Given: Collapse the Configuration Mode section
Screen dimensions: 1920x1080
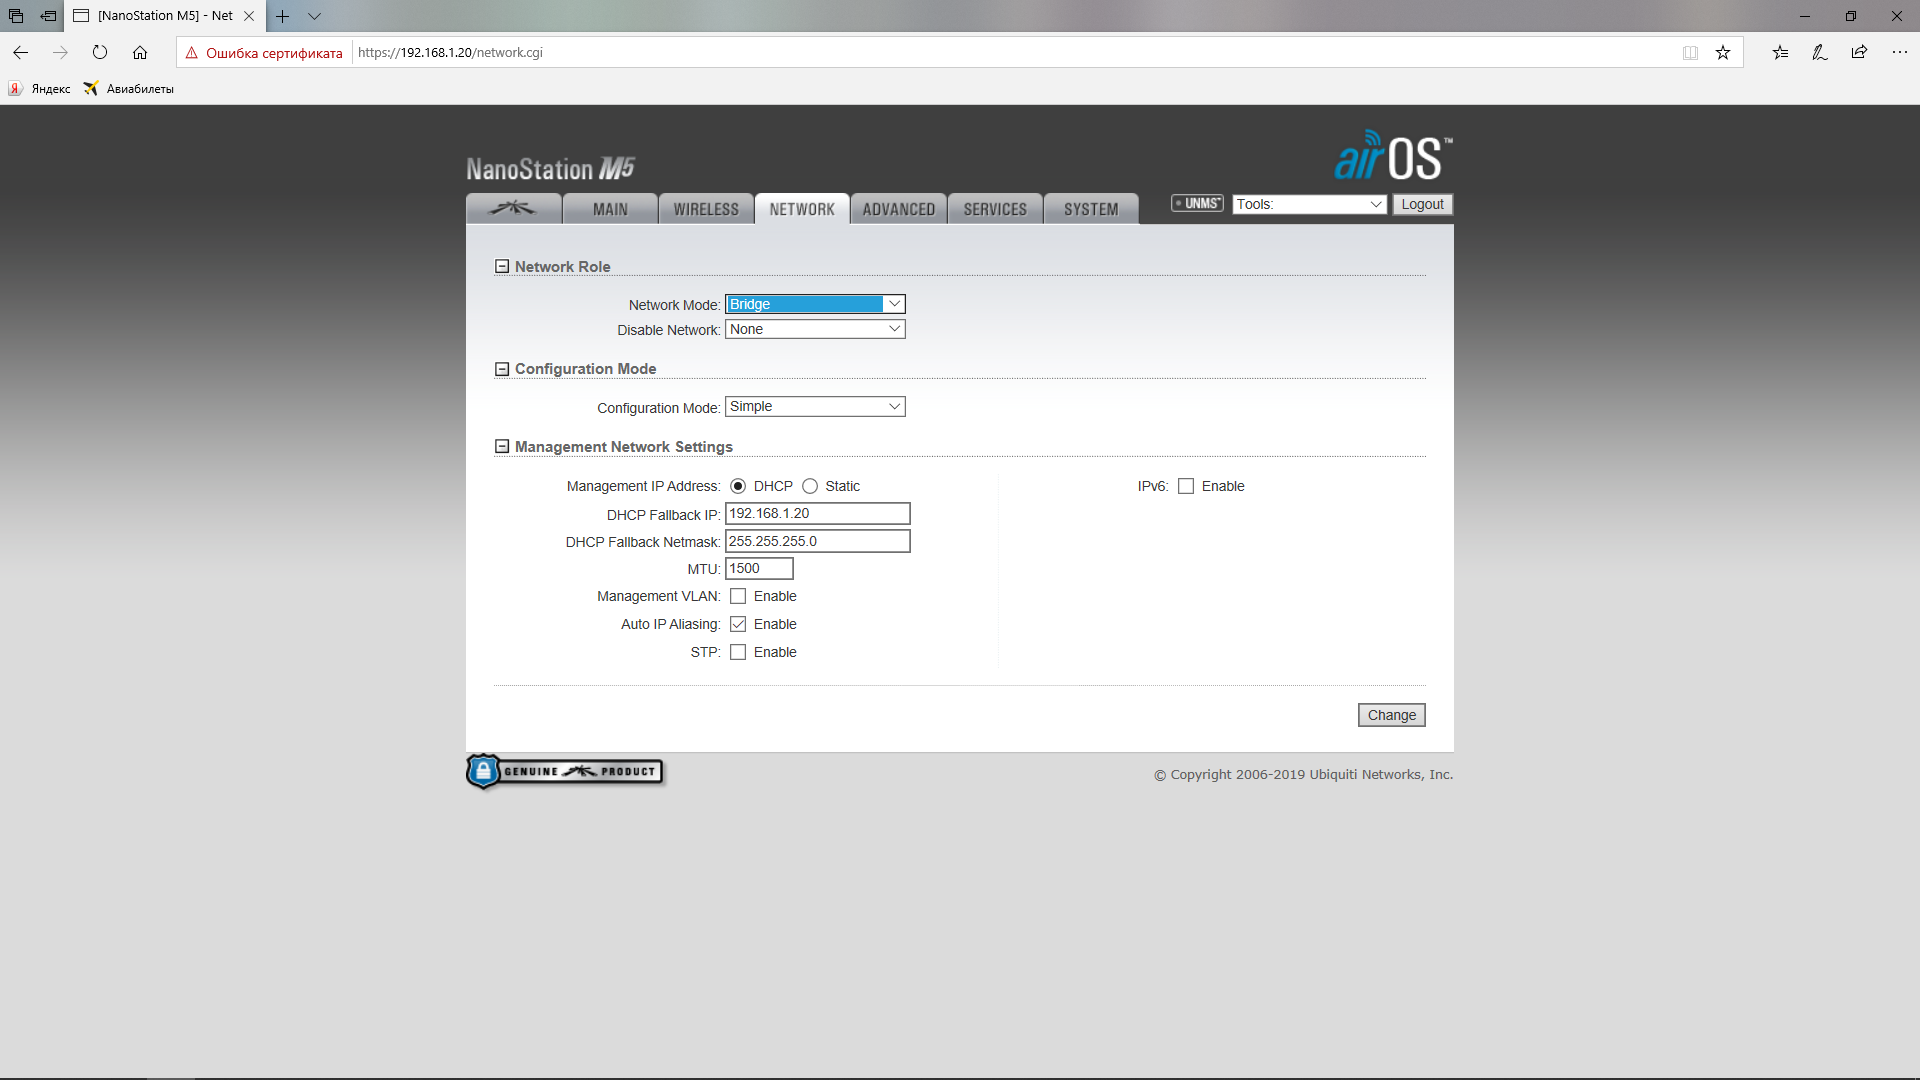Looking at the screenshot, I should 502,369.
